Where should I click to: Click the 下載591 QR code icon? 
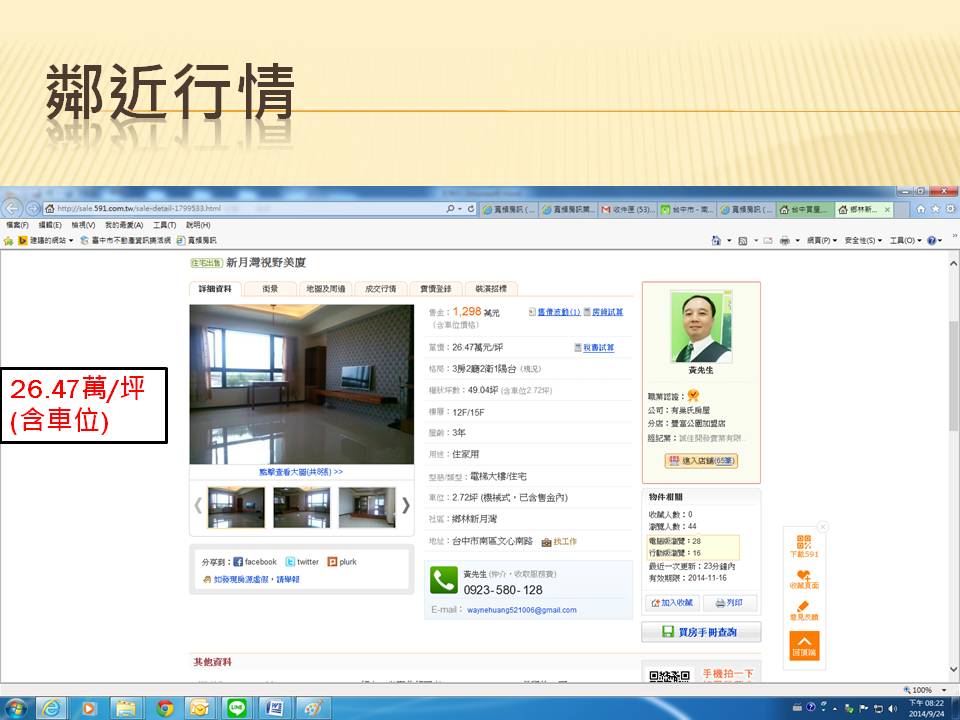[804, 546]
